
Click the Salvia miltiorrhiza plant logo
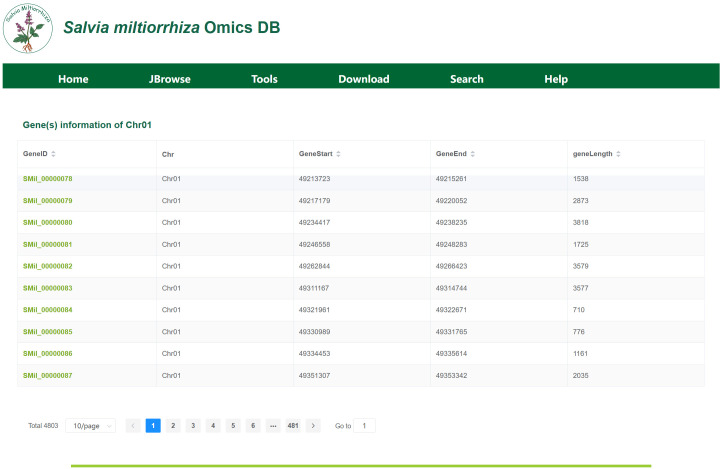(x=28, y=28)
